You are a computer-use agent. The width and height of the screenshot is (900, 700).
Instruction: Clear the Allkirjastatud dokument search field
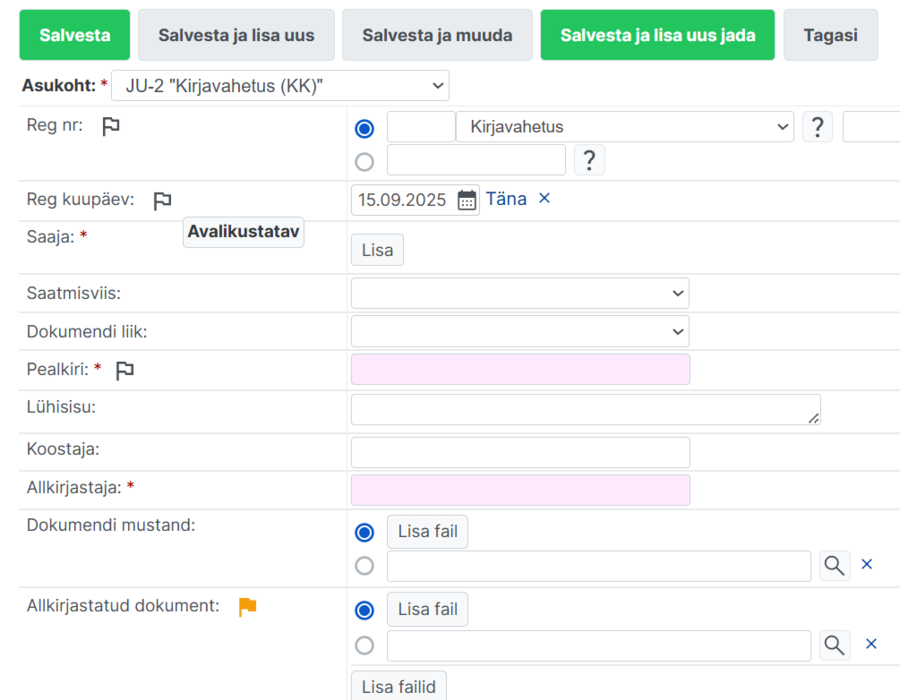point(871,644)
